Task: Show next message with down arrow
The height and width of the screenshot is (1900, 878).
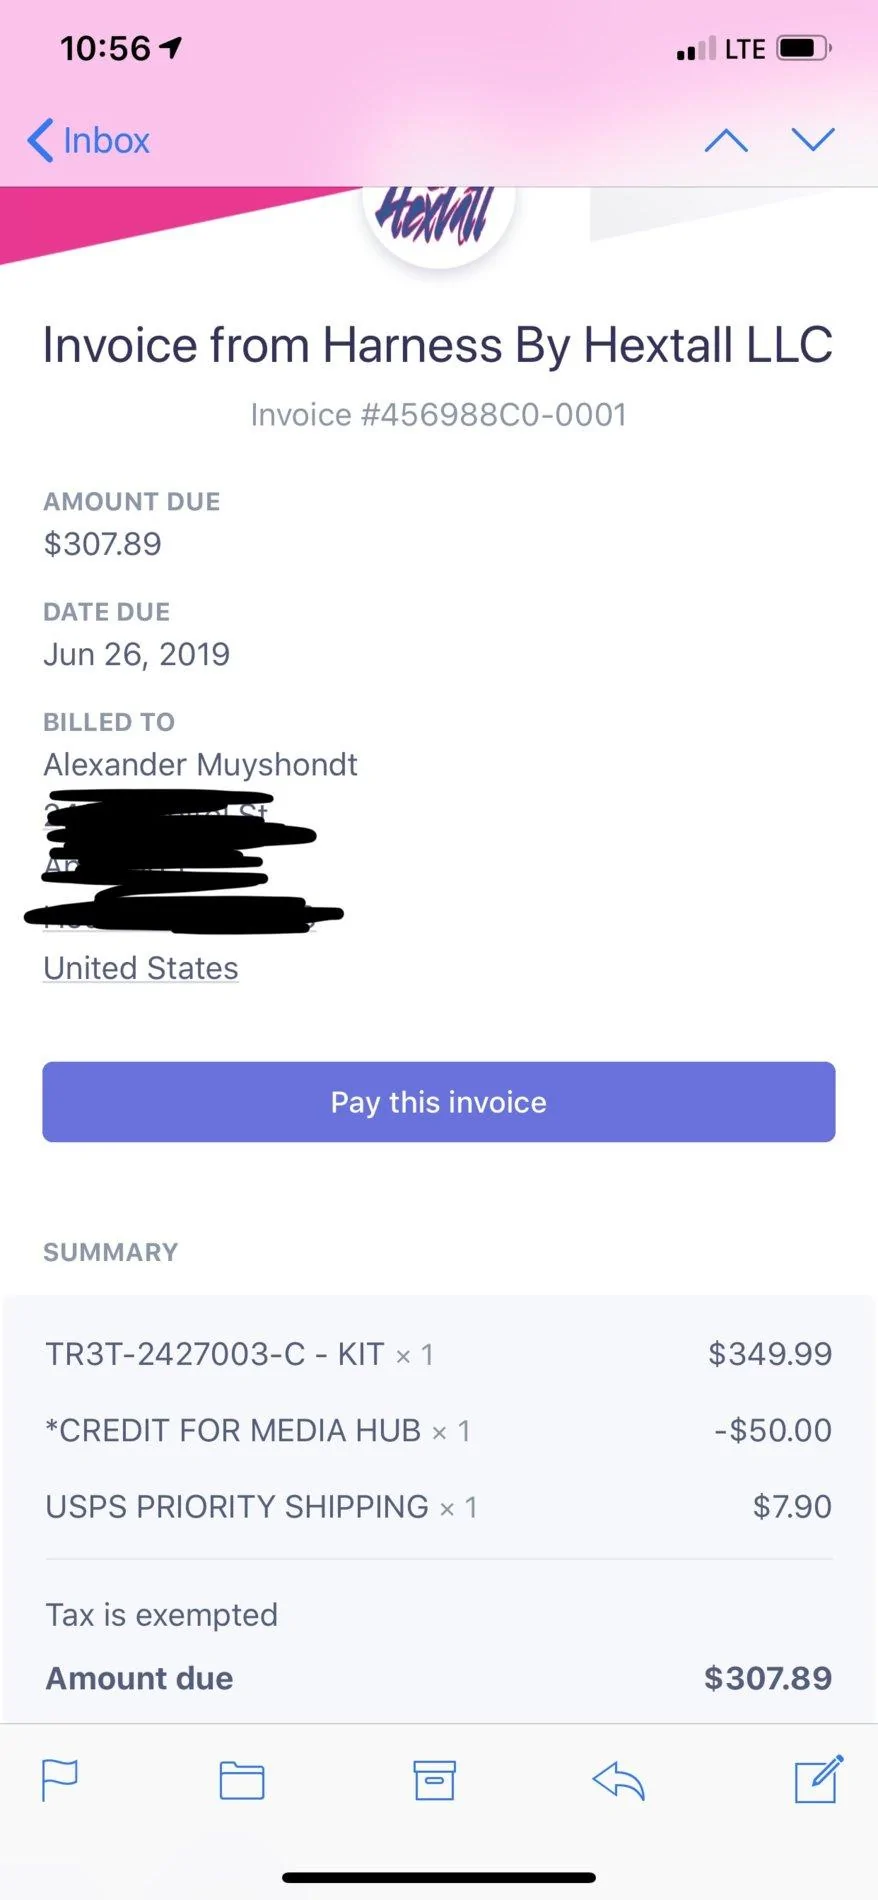Action: (813, 139)
